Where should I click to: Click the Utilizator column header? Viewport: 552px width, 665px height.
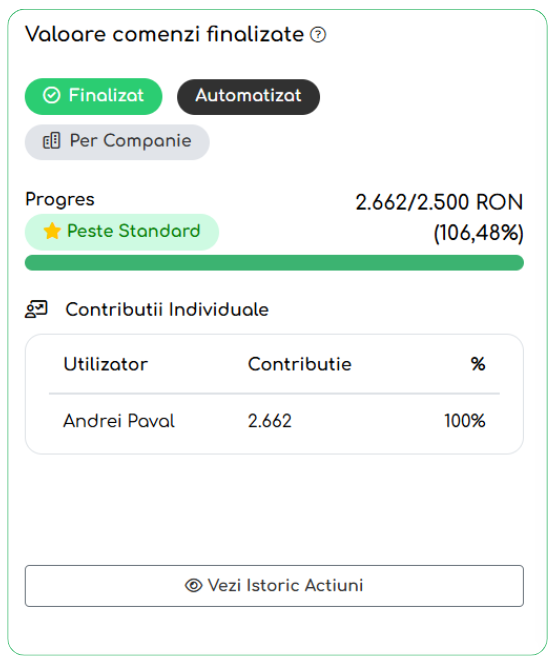[x=106, y=364]
